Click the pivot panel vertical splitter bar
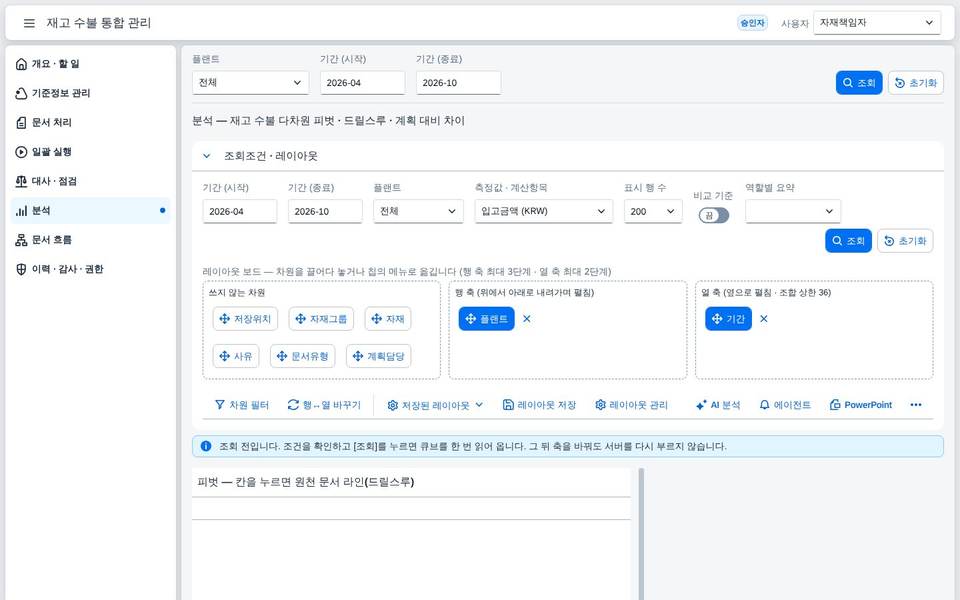The height and width of the screenshot is (600, 960). coord(641,534)
